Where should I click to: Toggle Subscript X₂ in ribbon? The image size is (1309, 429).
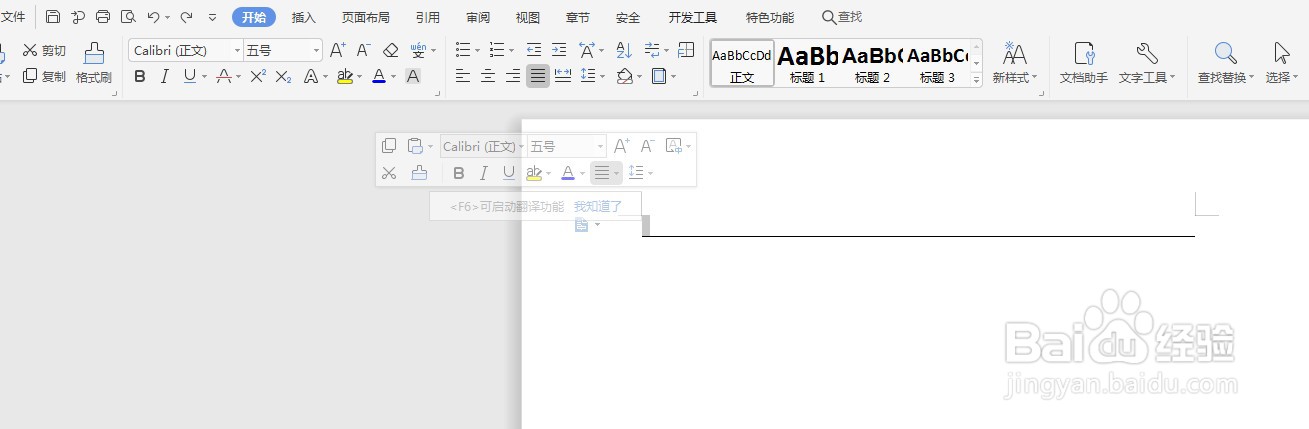(x=283, y=76)
